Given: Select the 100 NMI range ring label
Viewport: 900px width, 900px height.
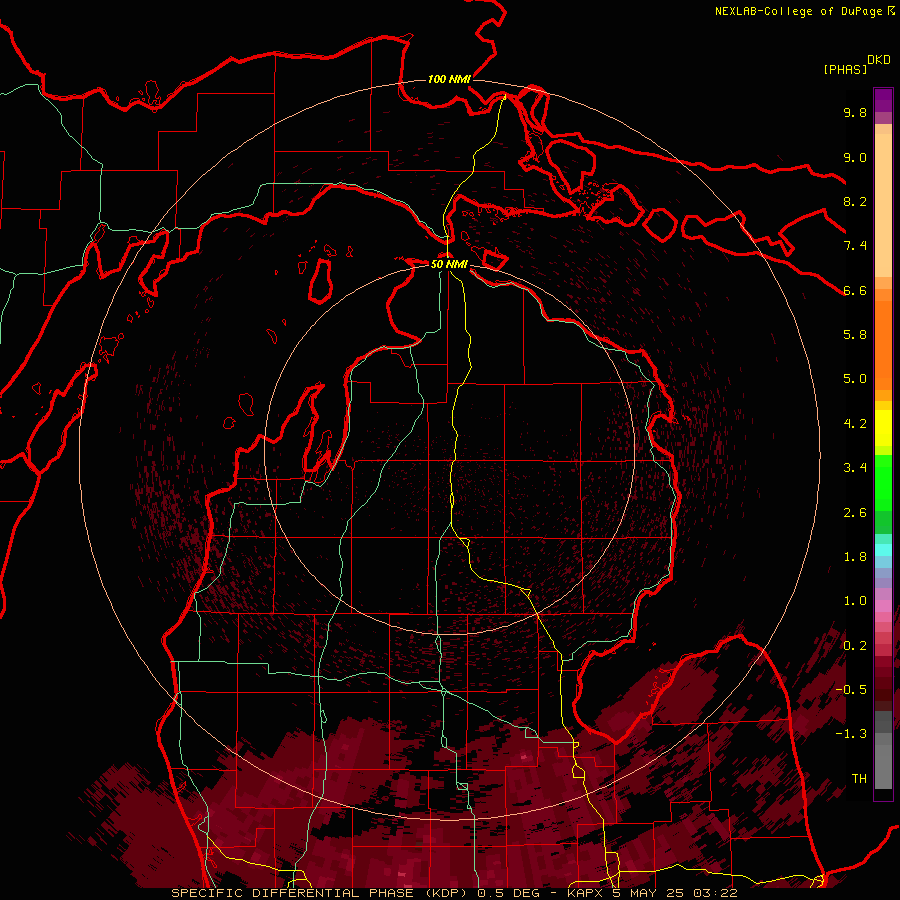Looking at the screenshot, I should (449, 79).
